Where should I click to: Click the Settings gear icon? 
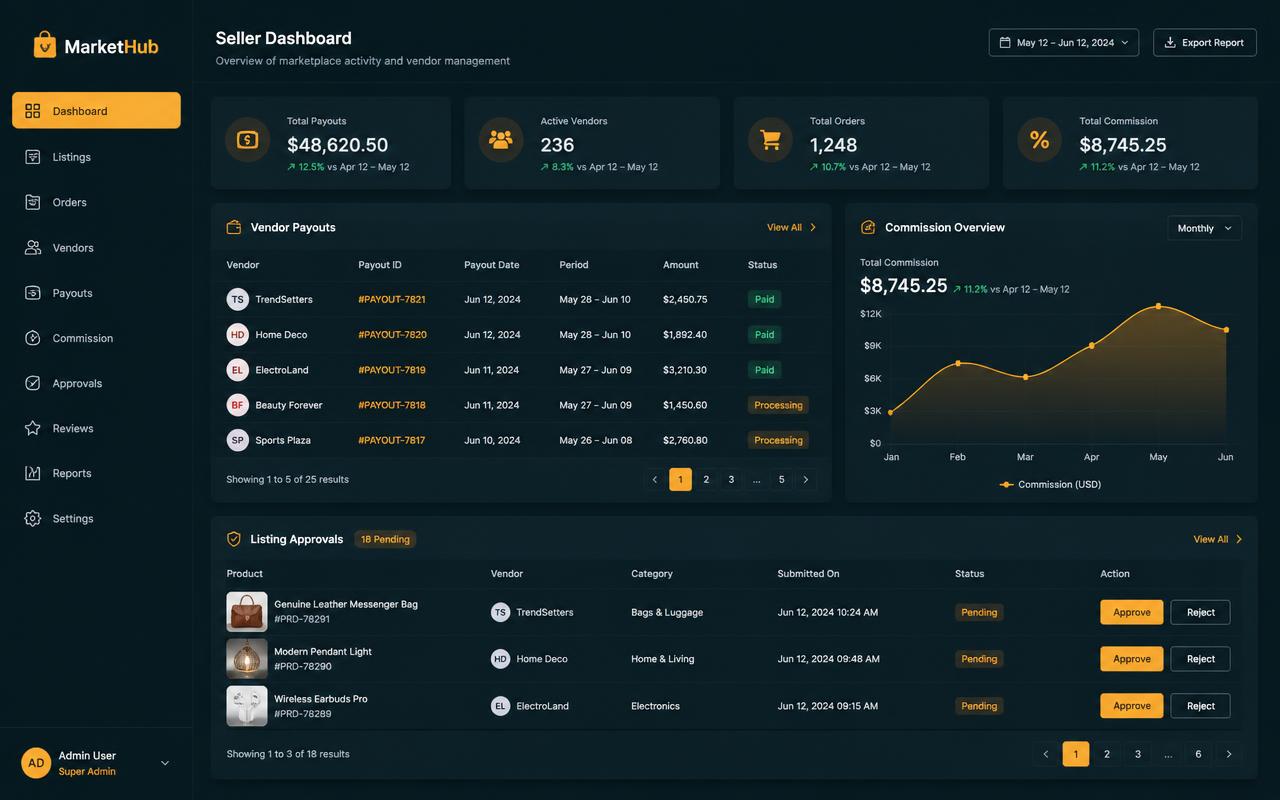tap(33, 518)
